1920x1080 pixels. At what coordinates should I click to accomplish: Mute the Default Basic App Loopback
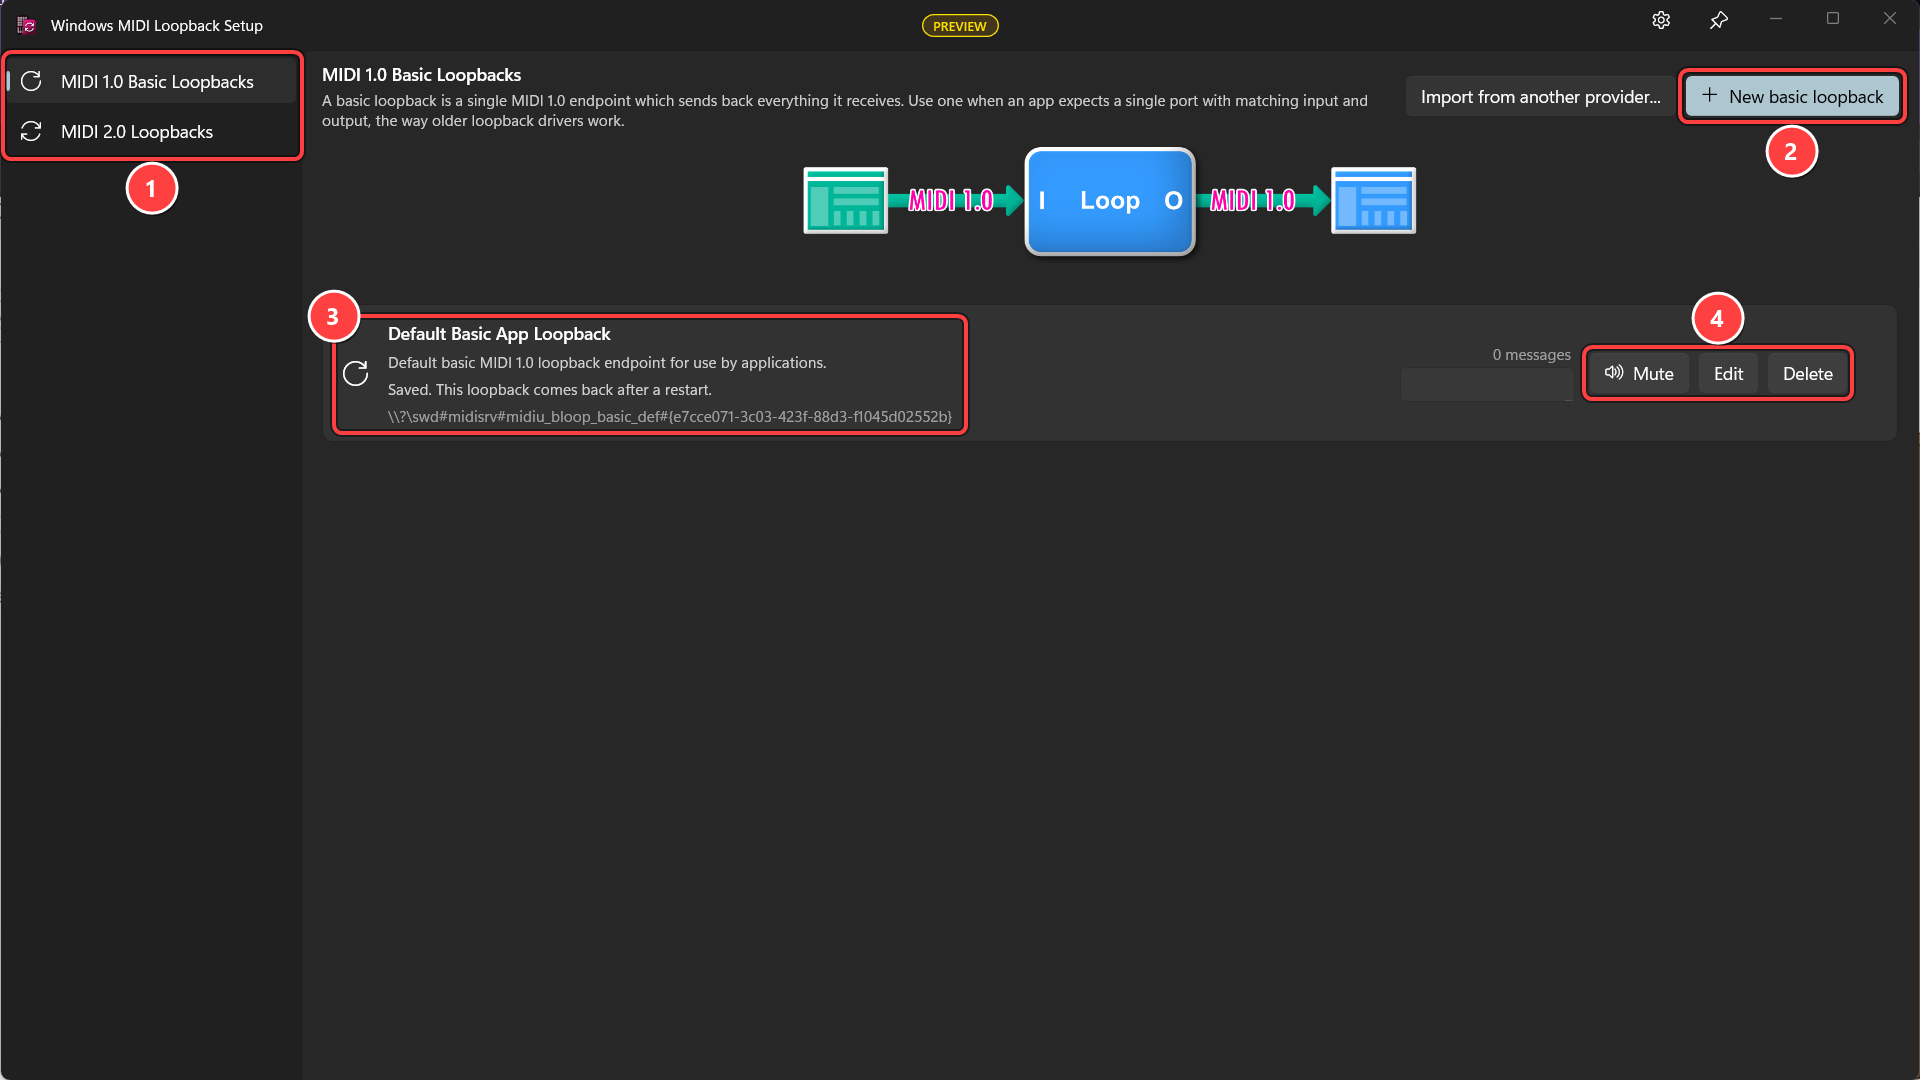tap(1639, 374)
